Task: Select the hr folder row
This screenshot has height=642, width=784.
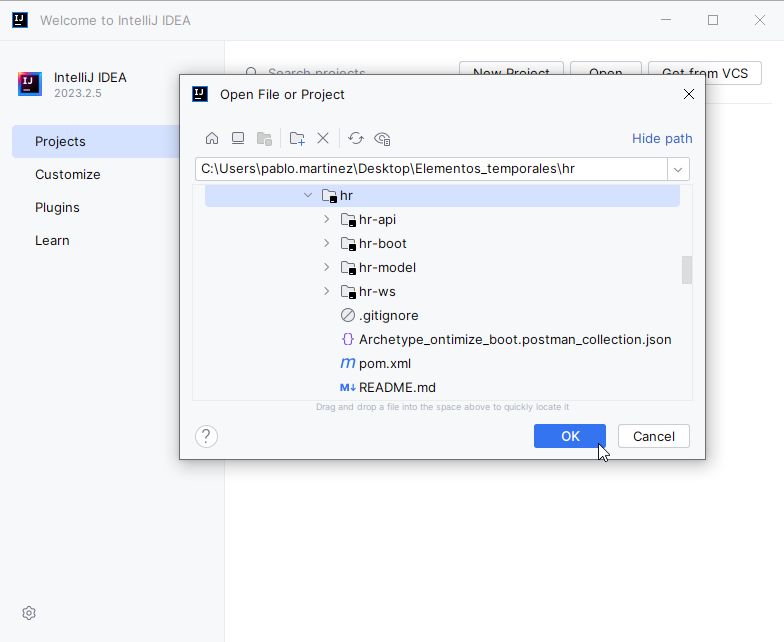Action: point(442,196)
